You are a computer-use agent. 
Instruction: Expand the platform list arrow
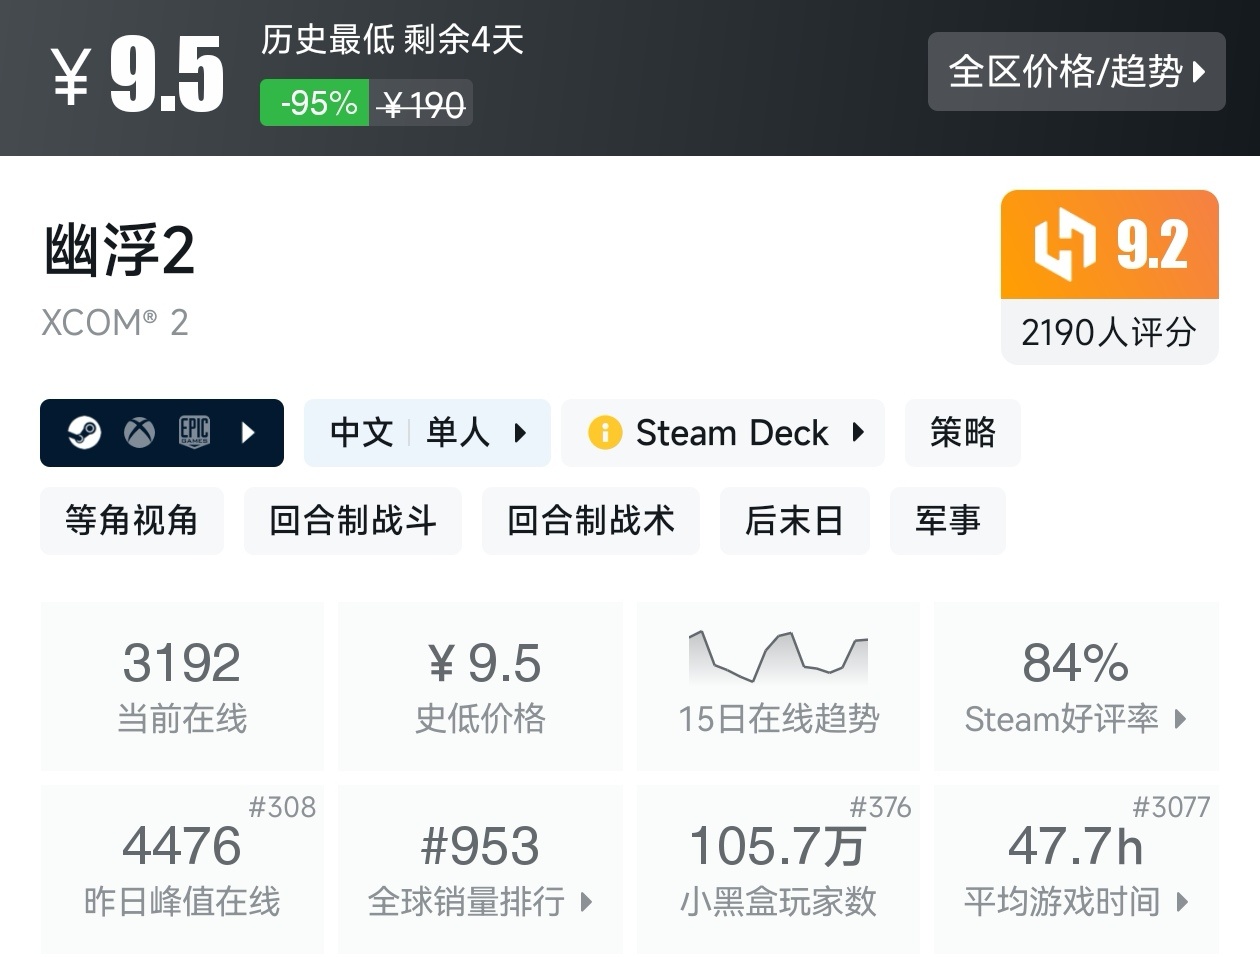pyautogui.click(x=250, y=433)
